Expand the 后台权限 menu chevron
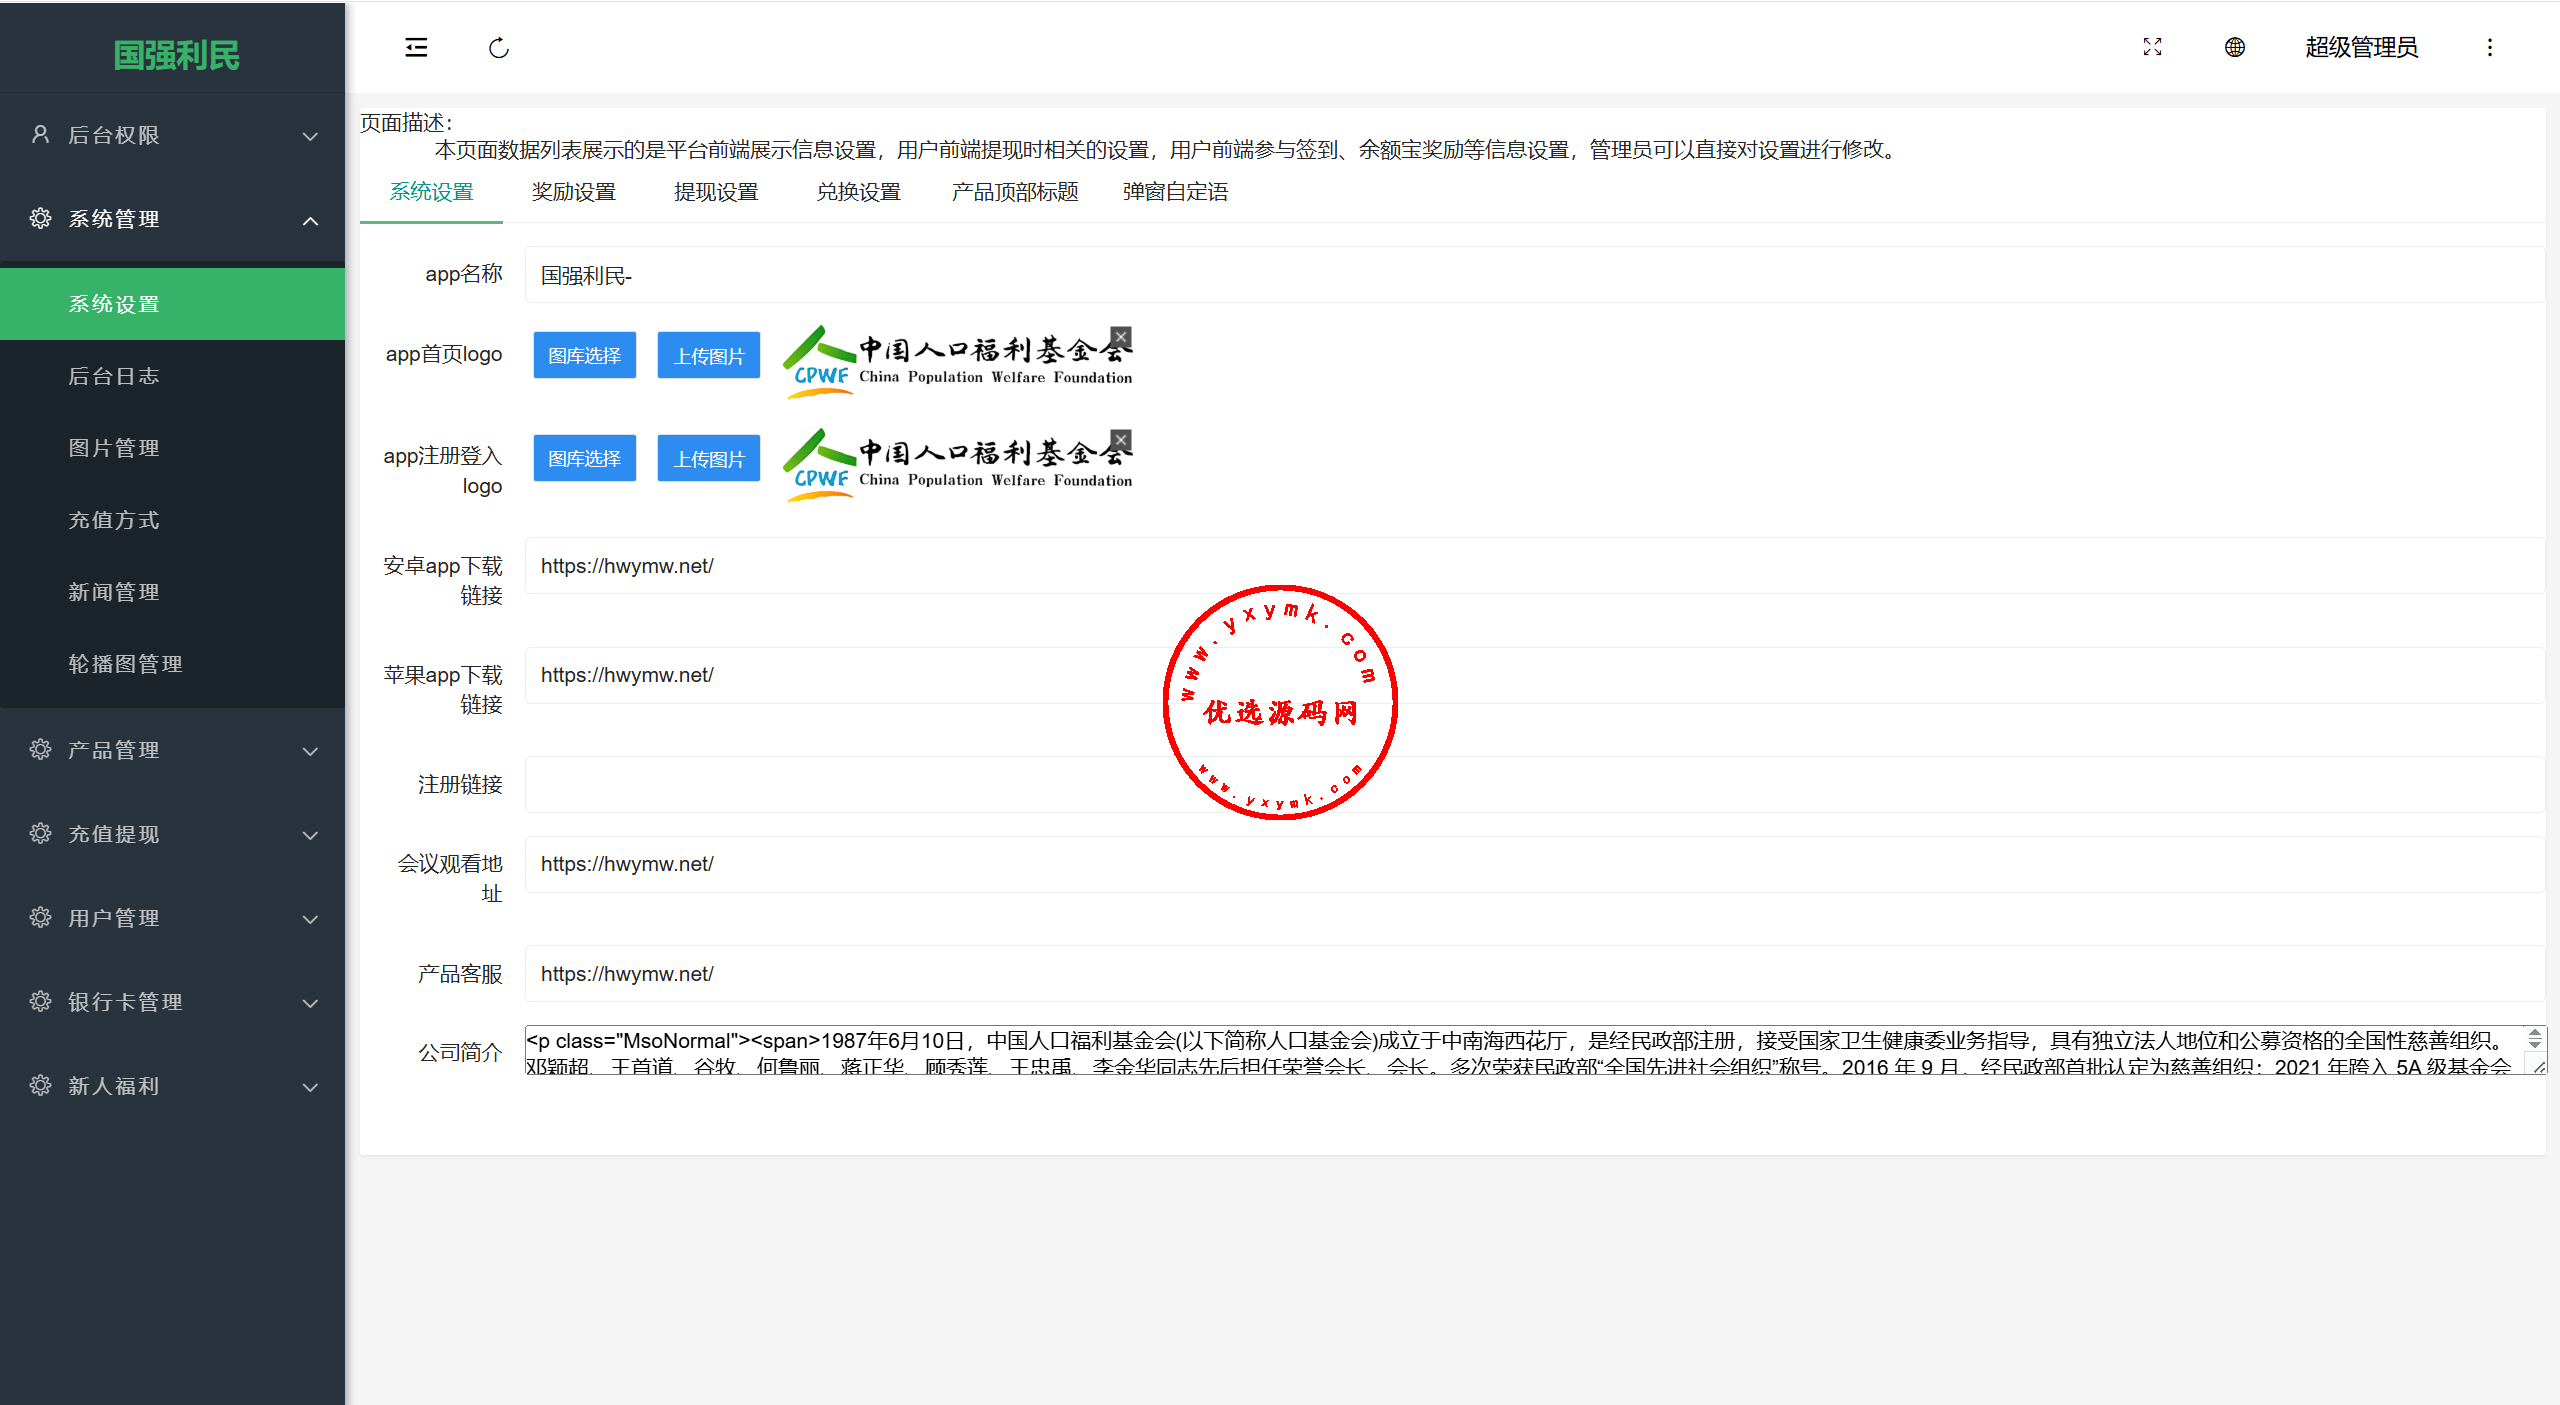This screenshot has height=1405, width=2560. pos(310,136)
